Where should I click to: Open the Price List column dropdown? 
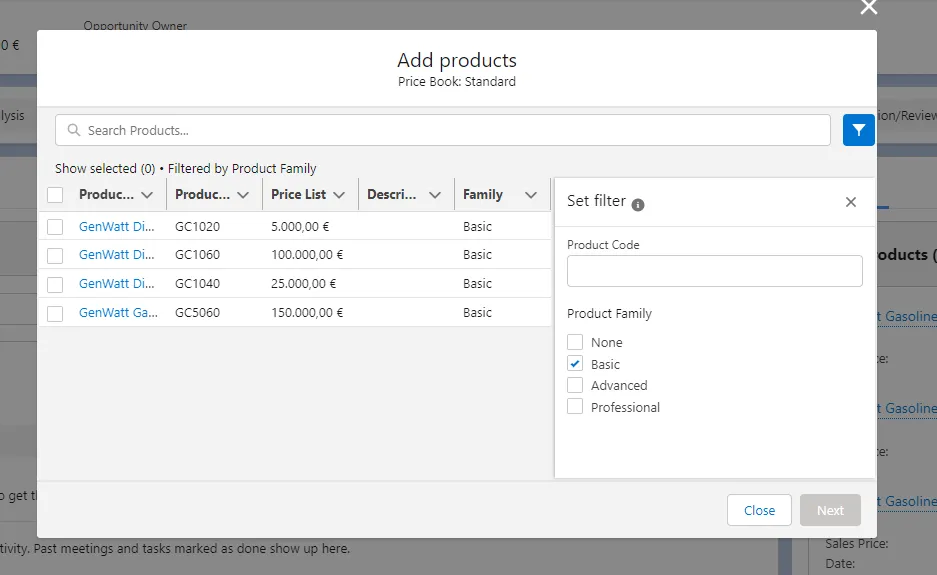339,195
